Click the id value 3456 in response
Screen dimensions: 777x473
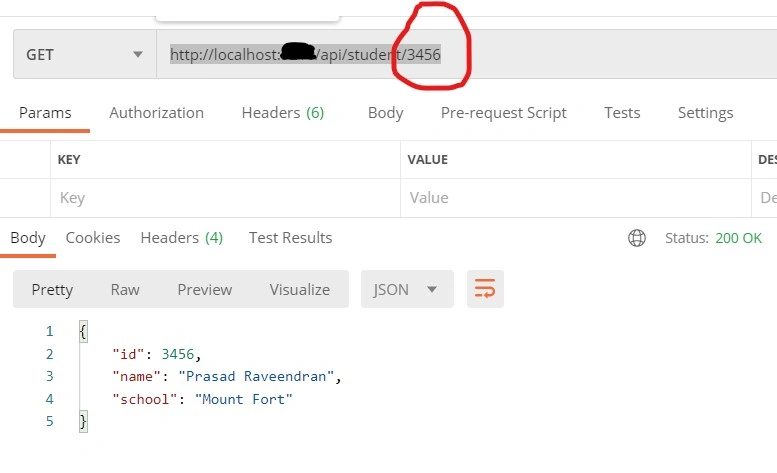click(x=178, y=354)
